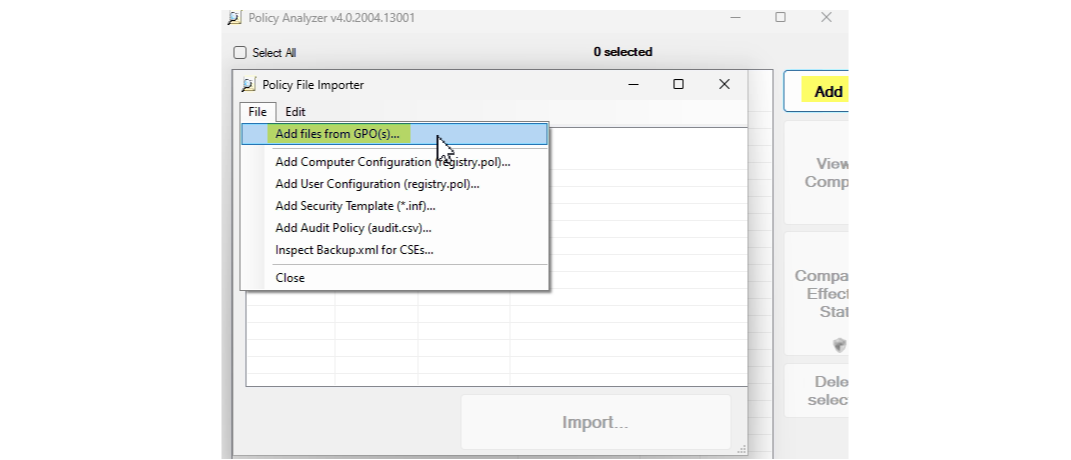Close the Policy Analyzer main window
This screenshot has height=460, width=1071.
coord(826,18)
